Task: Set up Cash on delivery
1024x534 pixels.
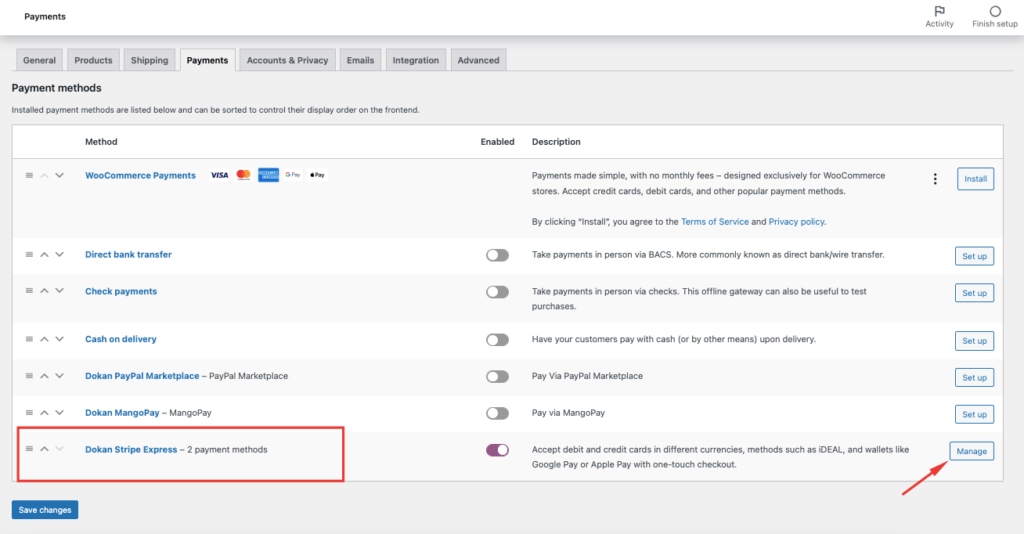Action: (974, 341)
